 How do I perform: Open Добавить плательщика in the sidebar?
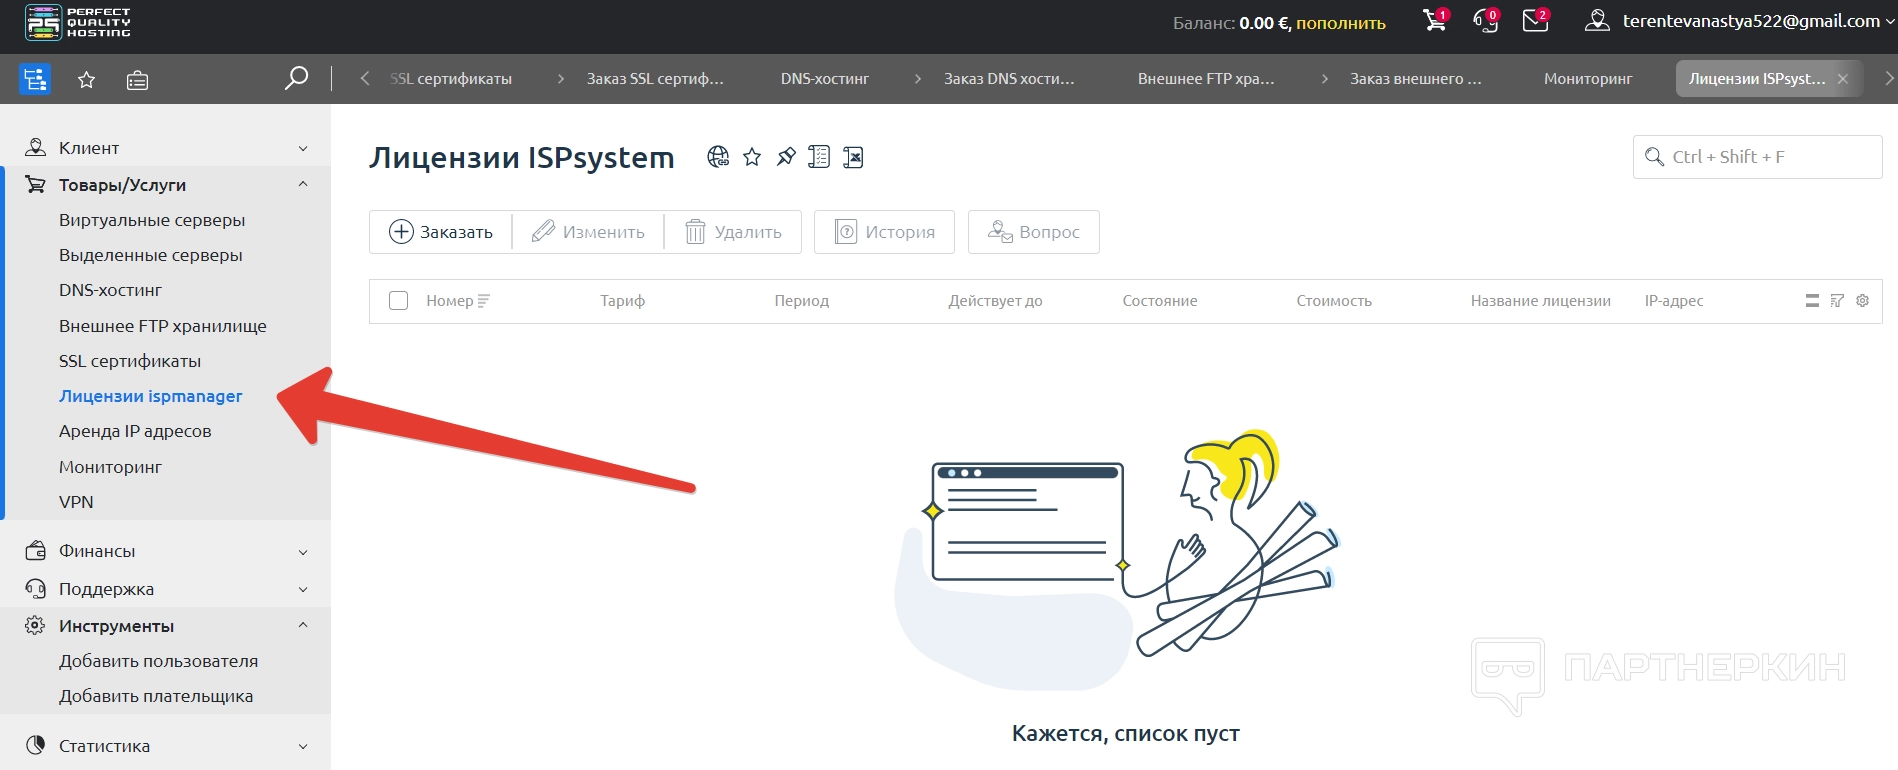click(x=156, y=696)
